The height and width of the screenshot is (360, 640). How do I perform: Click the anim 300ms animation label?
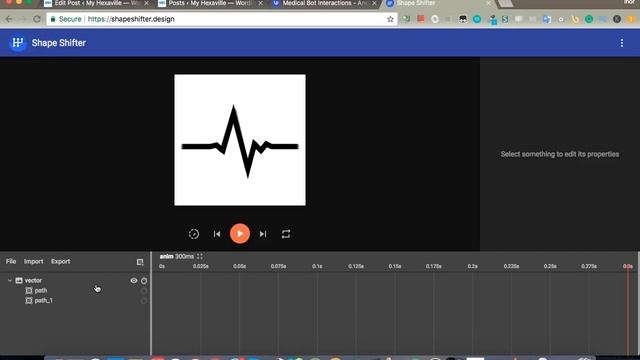(x=177, y=256)
